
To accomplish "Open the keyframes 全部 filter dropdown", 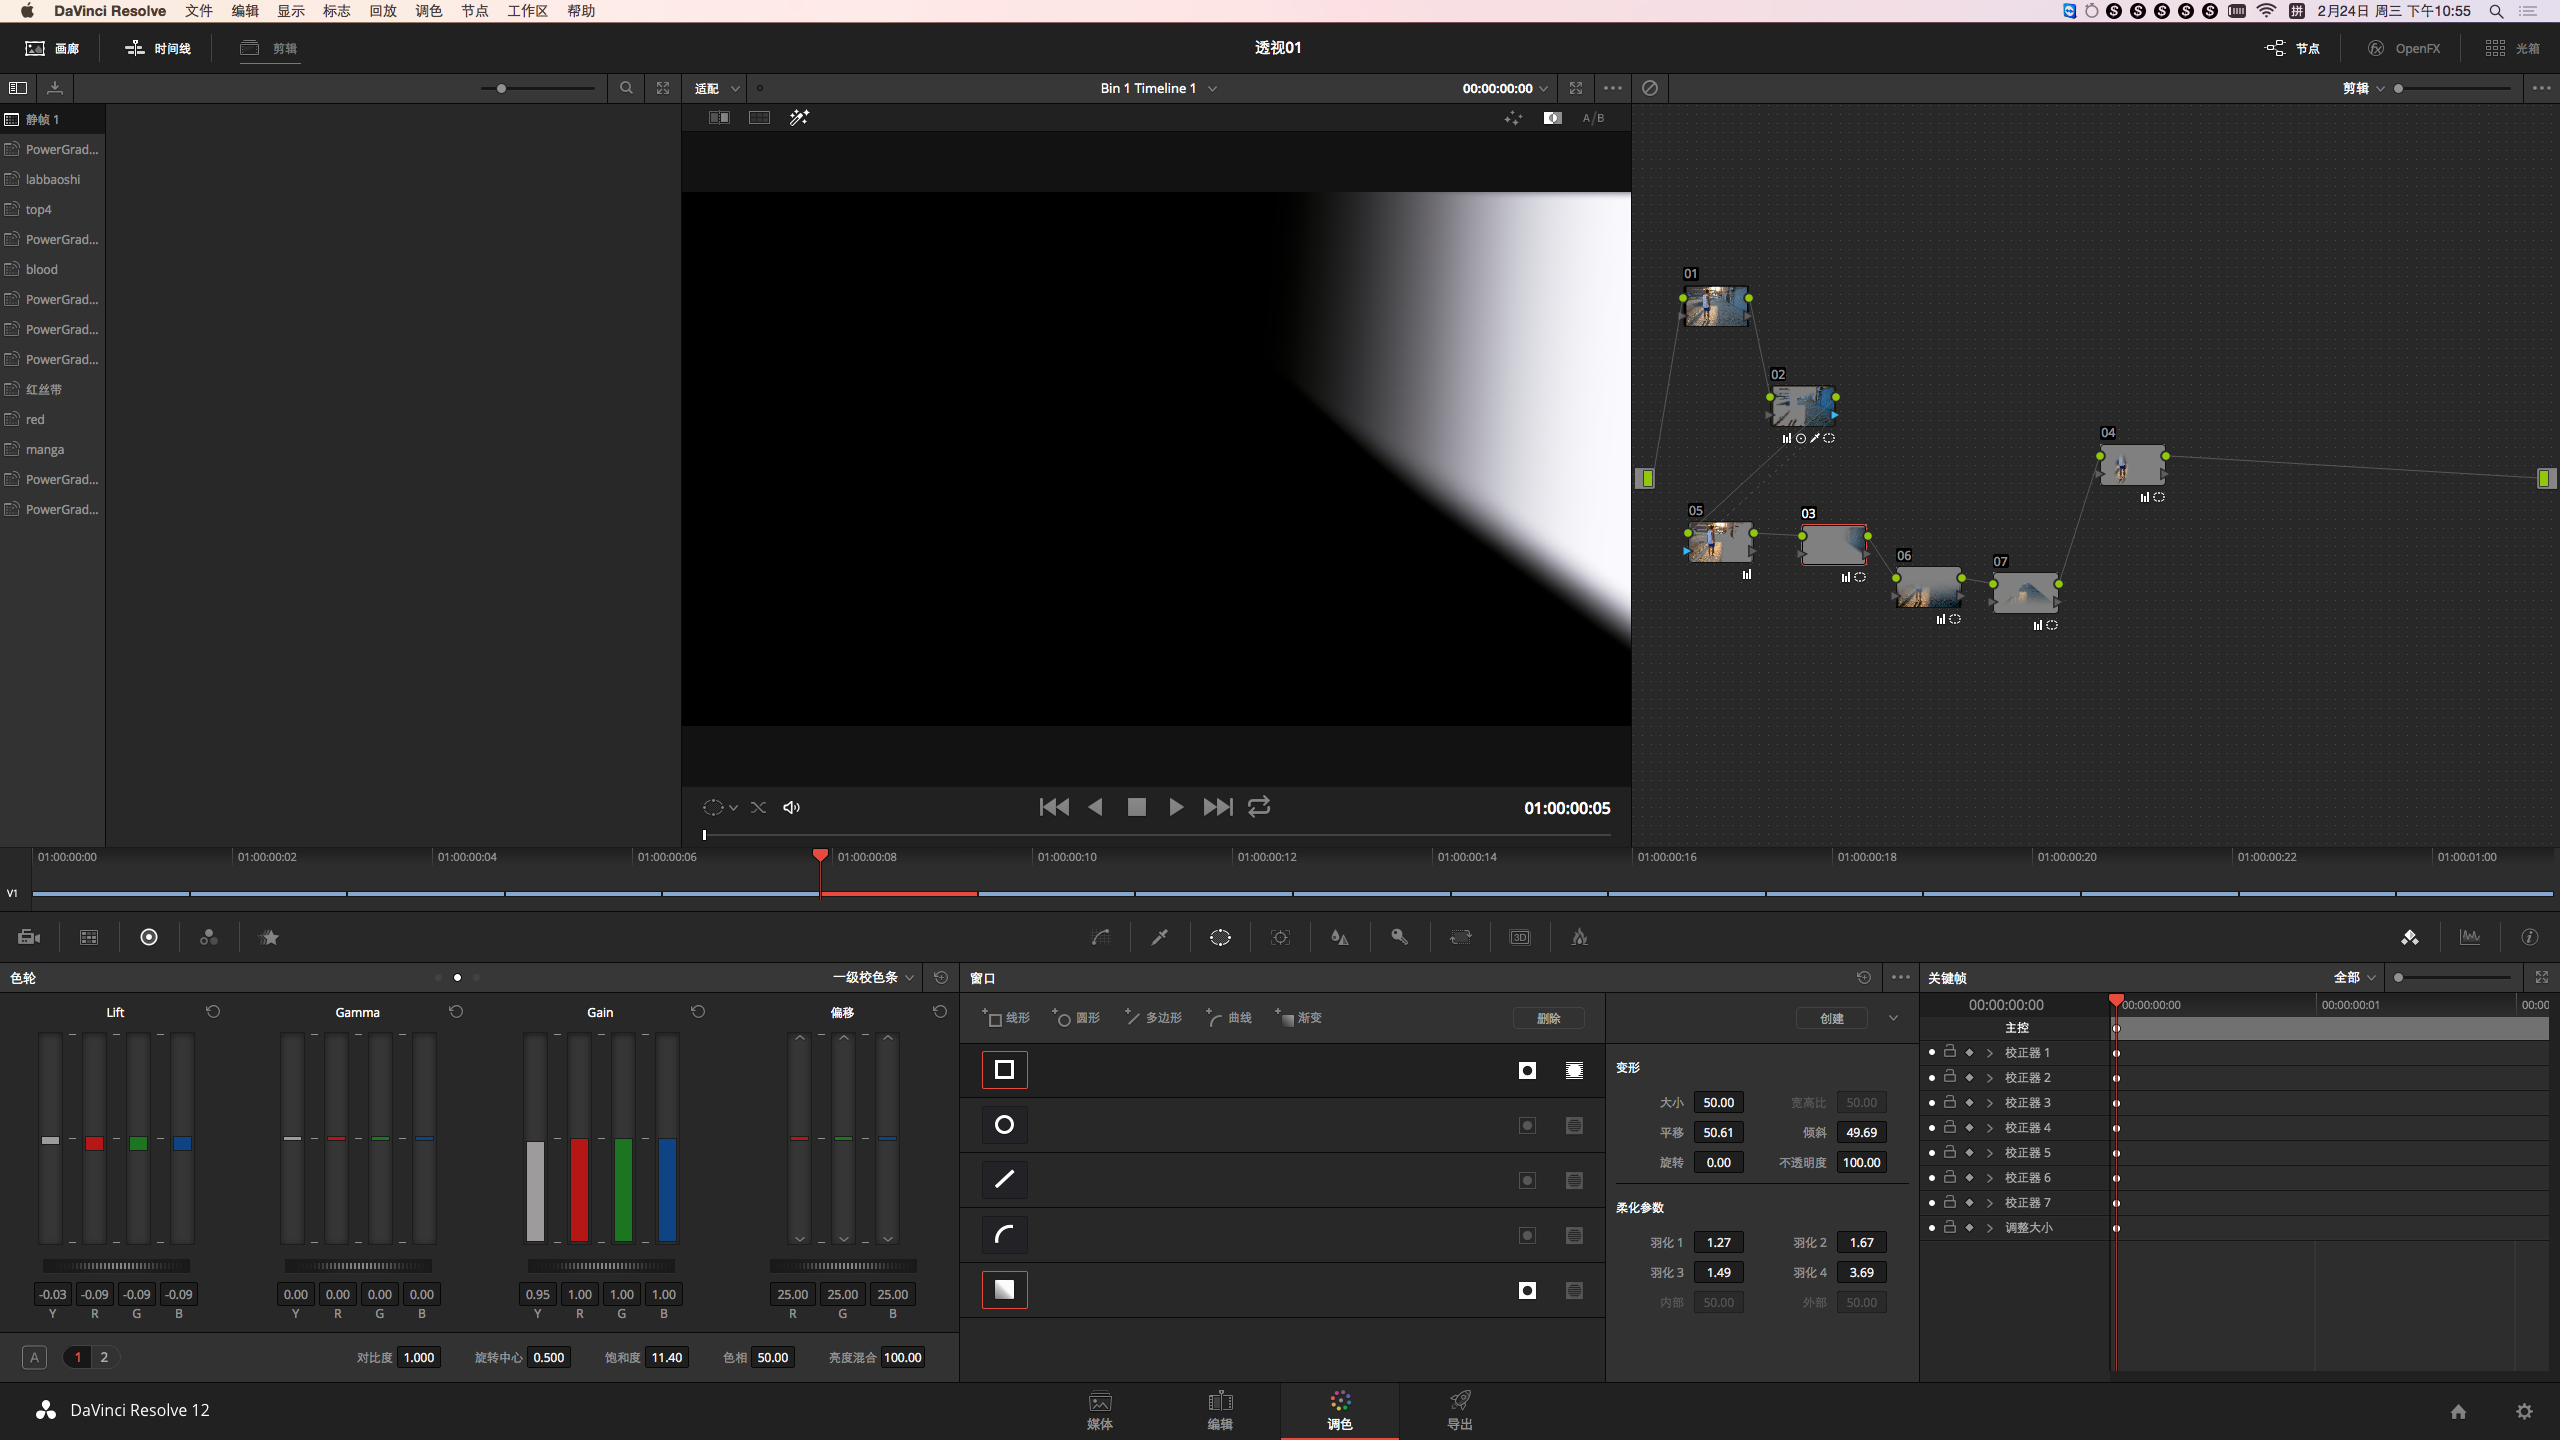I will pos(2354,977).
